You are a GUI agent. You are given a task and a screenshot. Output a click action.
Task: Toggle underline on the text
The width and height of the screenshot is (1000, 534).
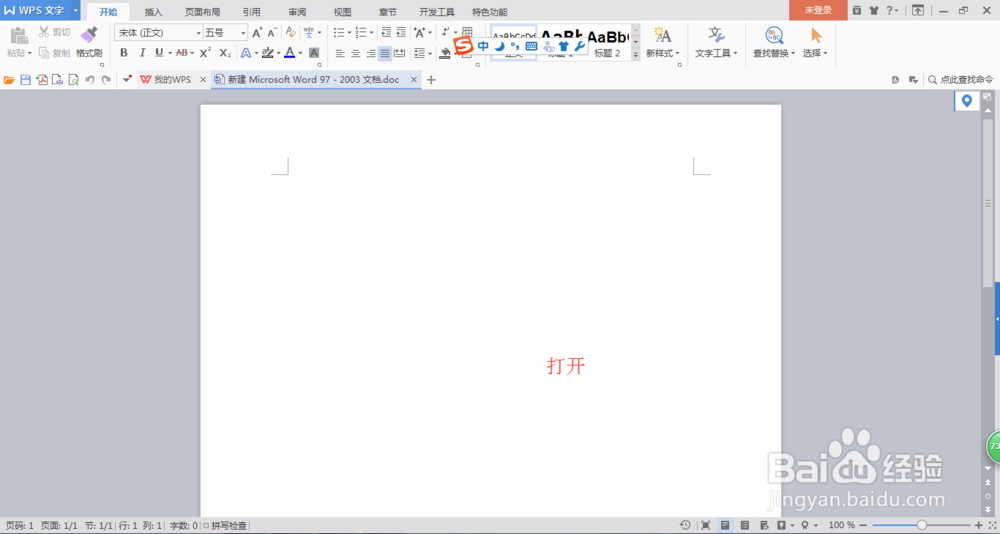pyautogui.click(x=159, y=53)
